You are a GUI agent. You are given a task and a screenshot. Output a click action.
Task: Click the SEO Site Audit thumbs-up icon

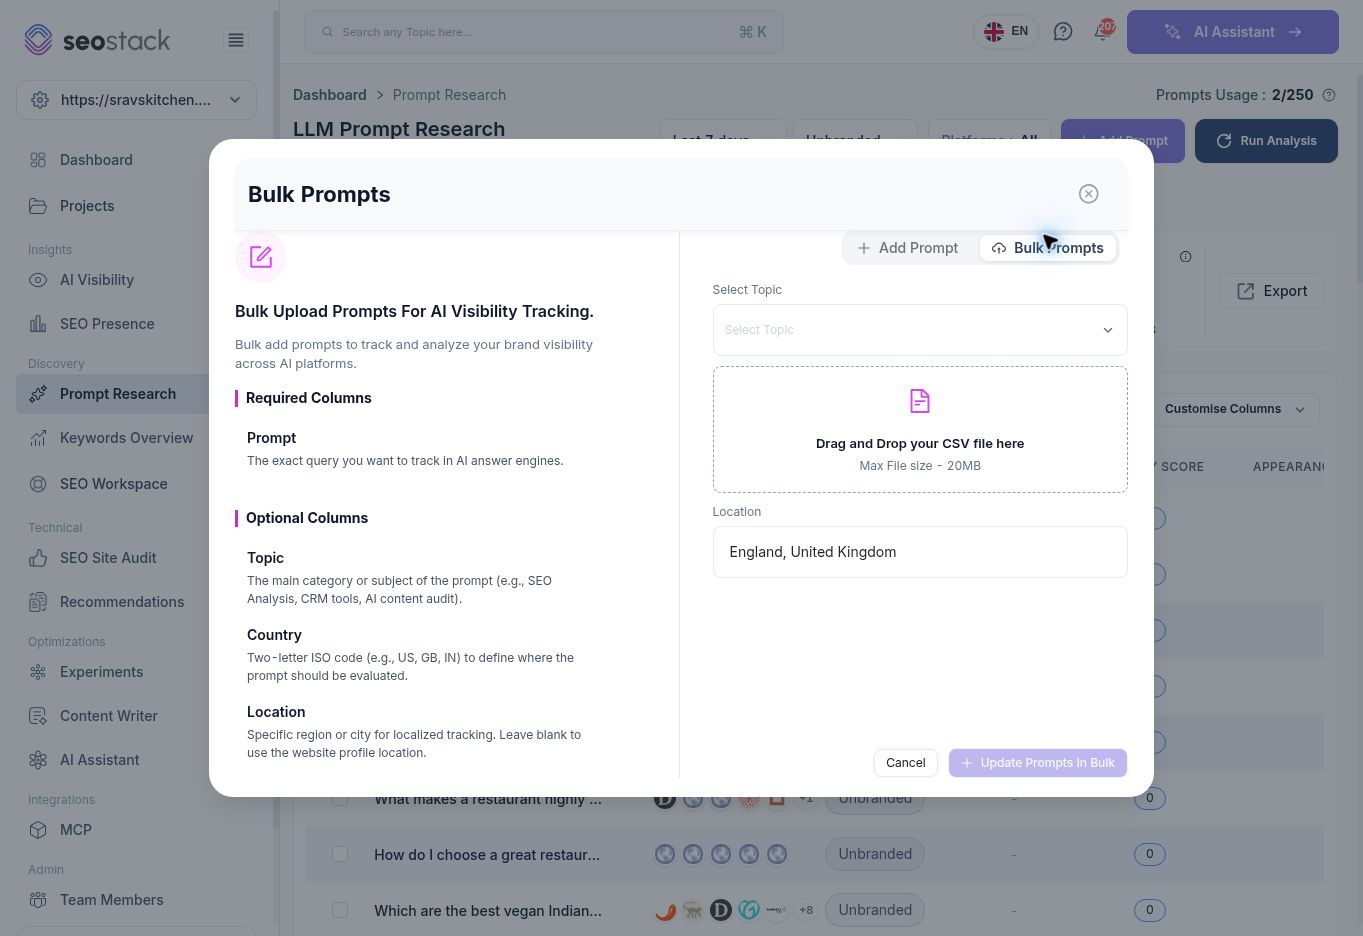(x=38, y=558)
